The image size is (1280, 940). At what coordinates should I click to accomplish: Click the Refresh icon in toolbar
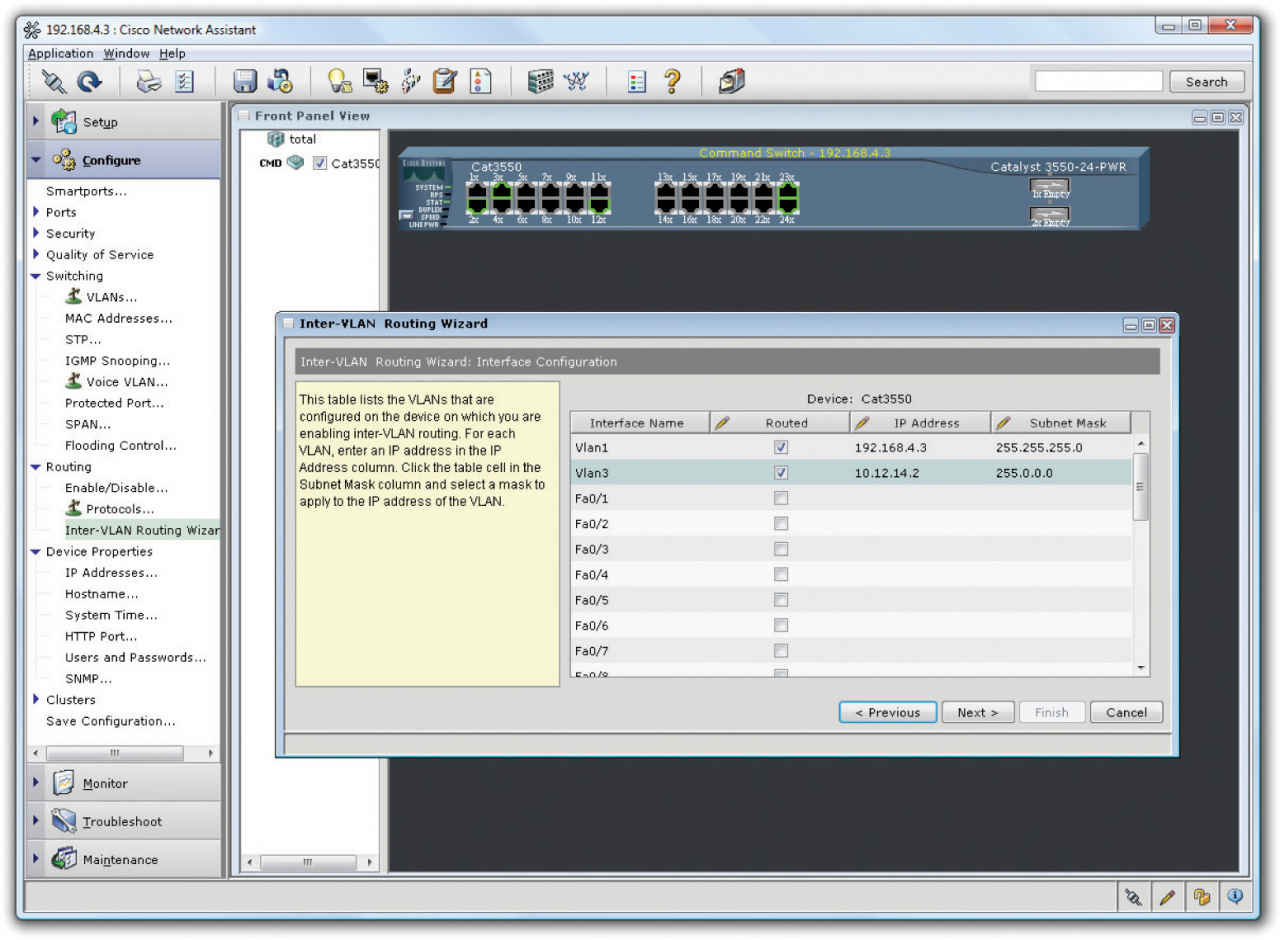(x=89, y=82)
